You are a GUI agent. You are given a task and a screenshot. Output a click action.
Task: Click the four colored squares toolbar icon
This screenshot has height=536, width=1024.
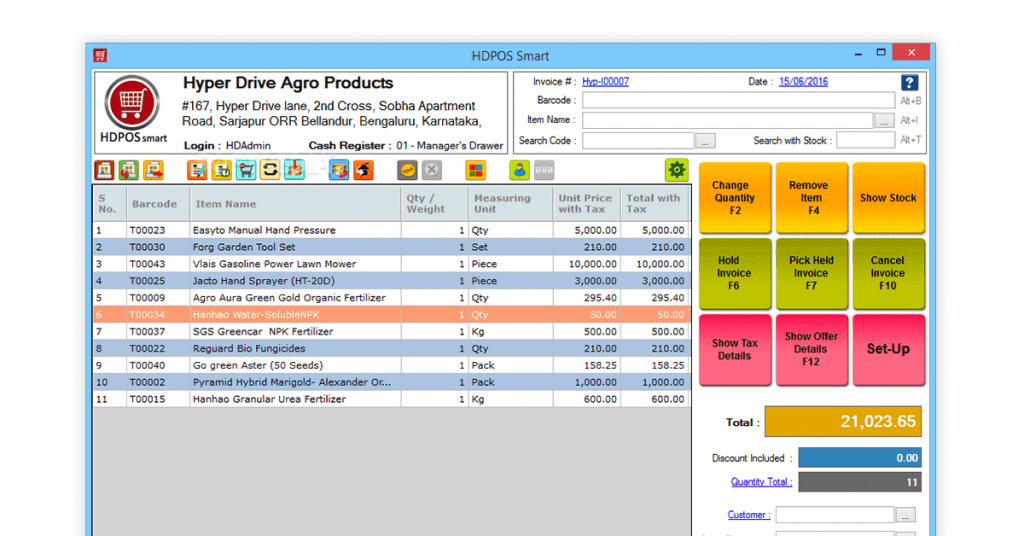(x=475, y=170)
